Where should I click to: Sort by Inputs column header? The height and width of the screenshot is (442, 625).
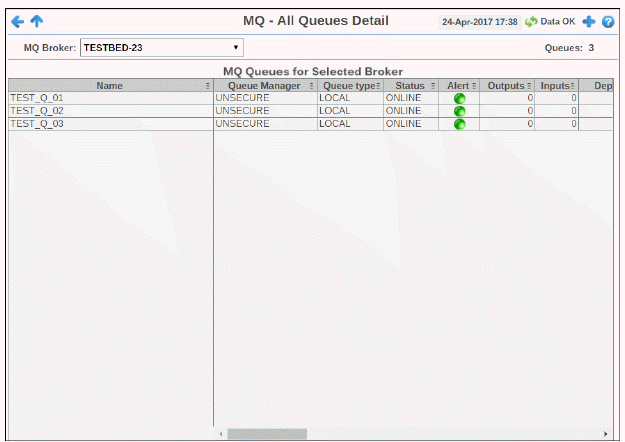click(554, 86)
